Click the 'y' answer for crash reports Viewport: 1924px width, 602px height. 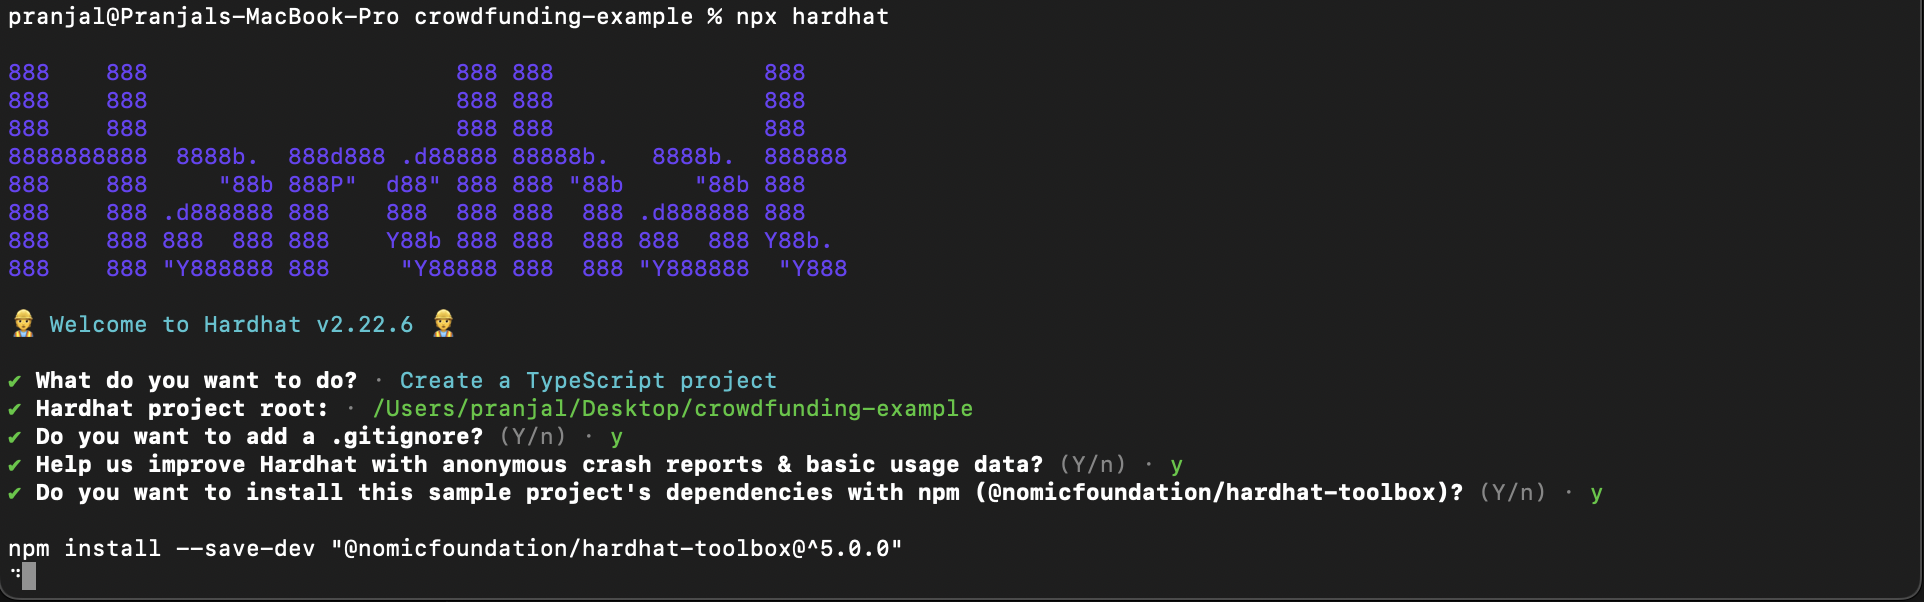[1177, 466]
